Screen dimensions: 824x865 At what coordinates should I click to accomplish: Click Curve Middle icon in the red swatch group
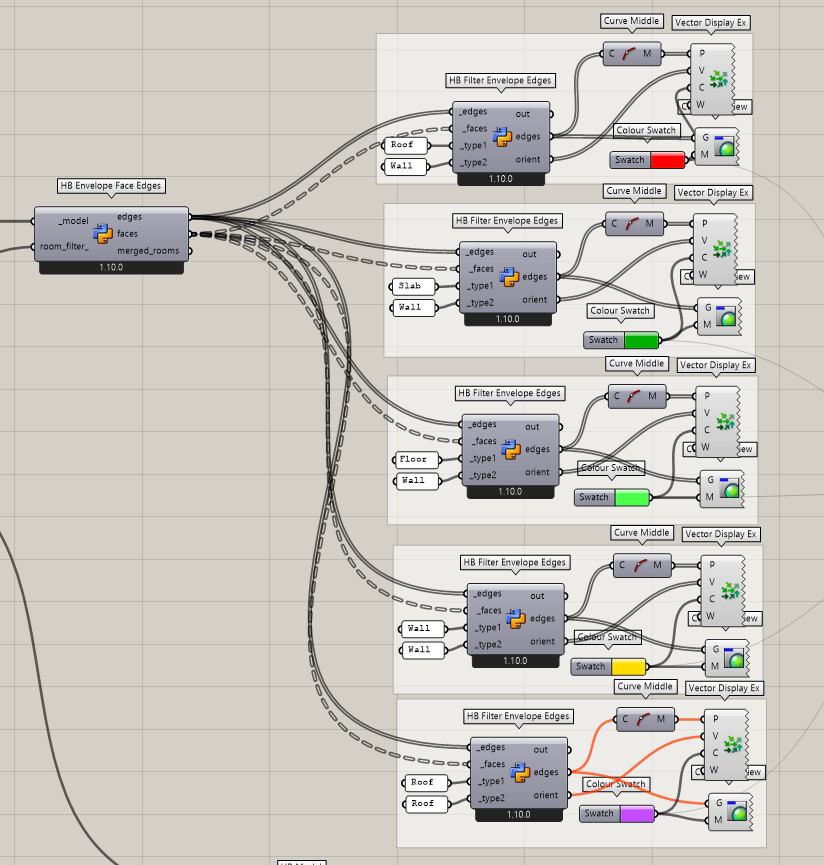(x=629, y=54)
